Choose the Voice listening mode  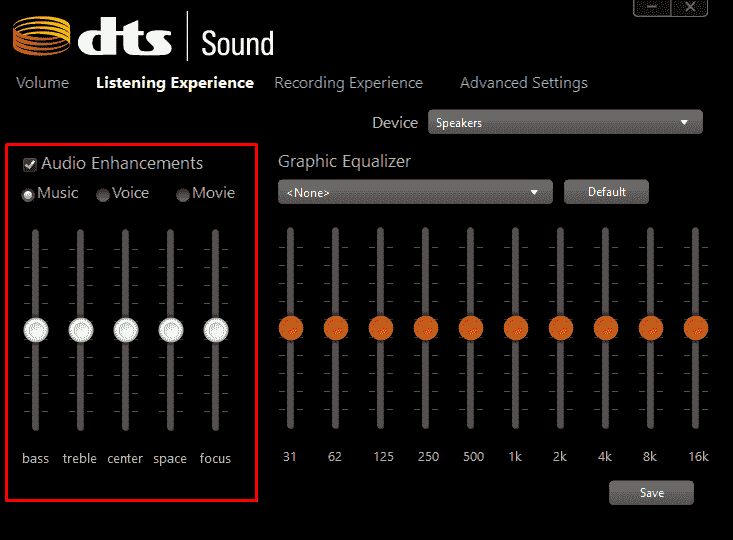click(103, 195)
